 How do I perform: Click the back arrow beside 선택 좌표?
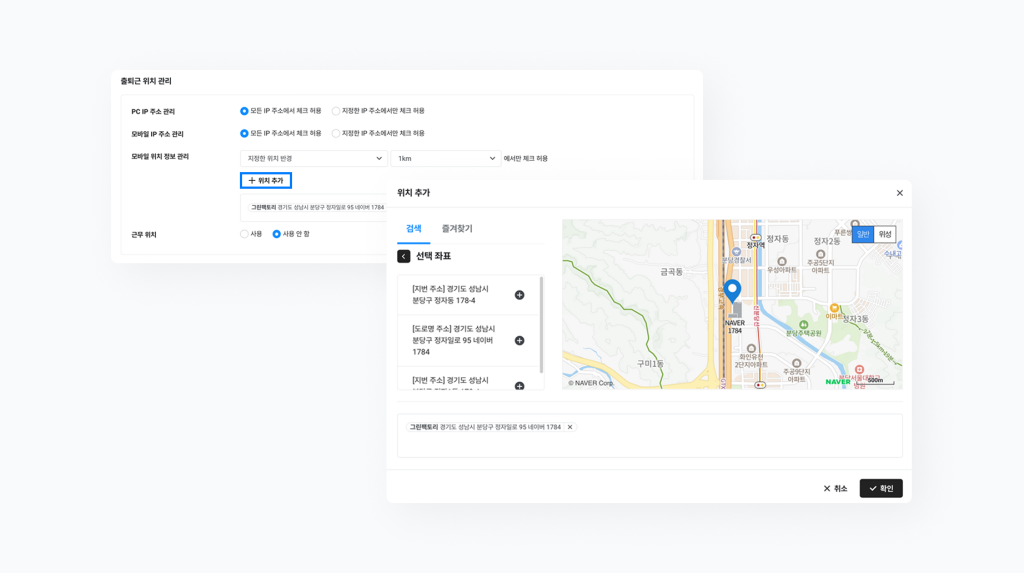coord(404,257)
